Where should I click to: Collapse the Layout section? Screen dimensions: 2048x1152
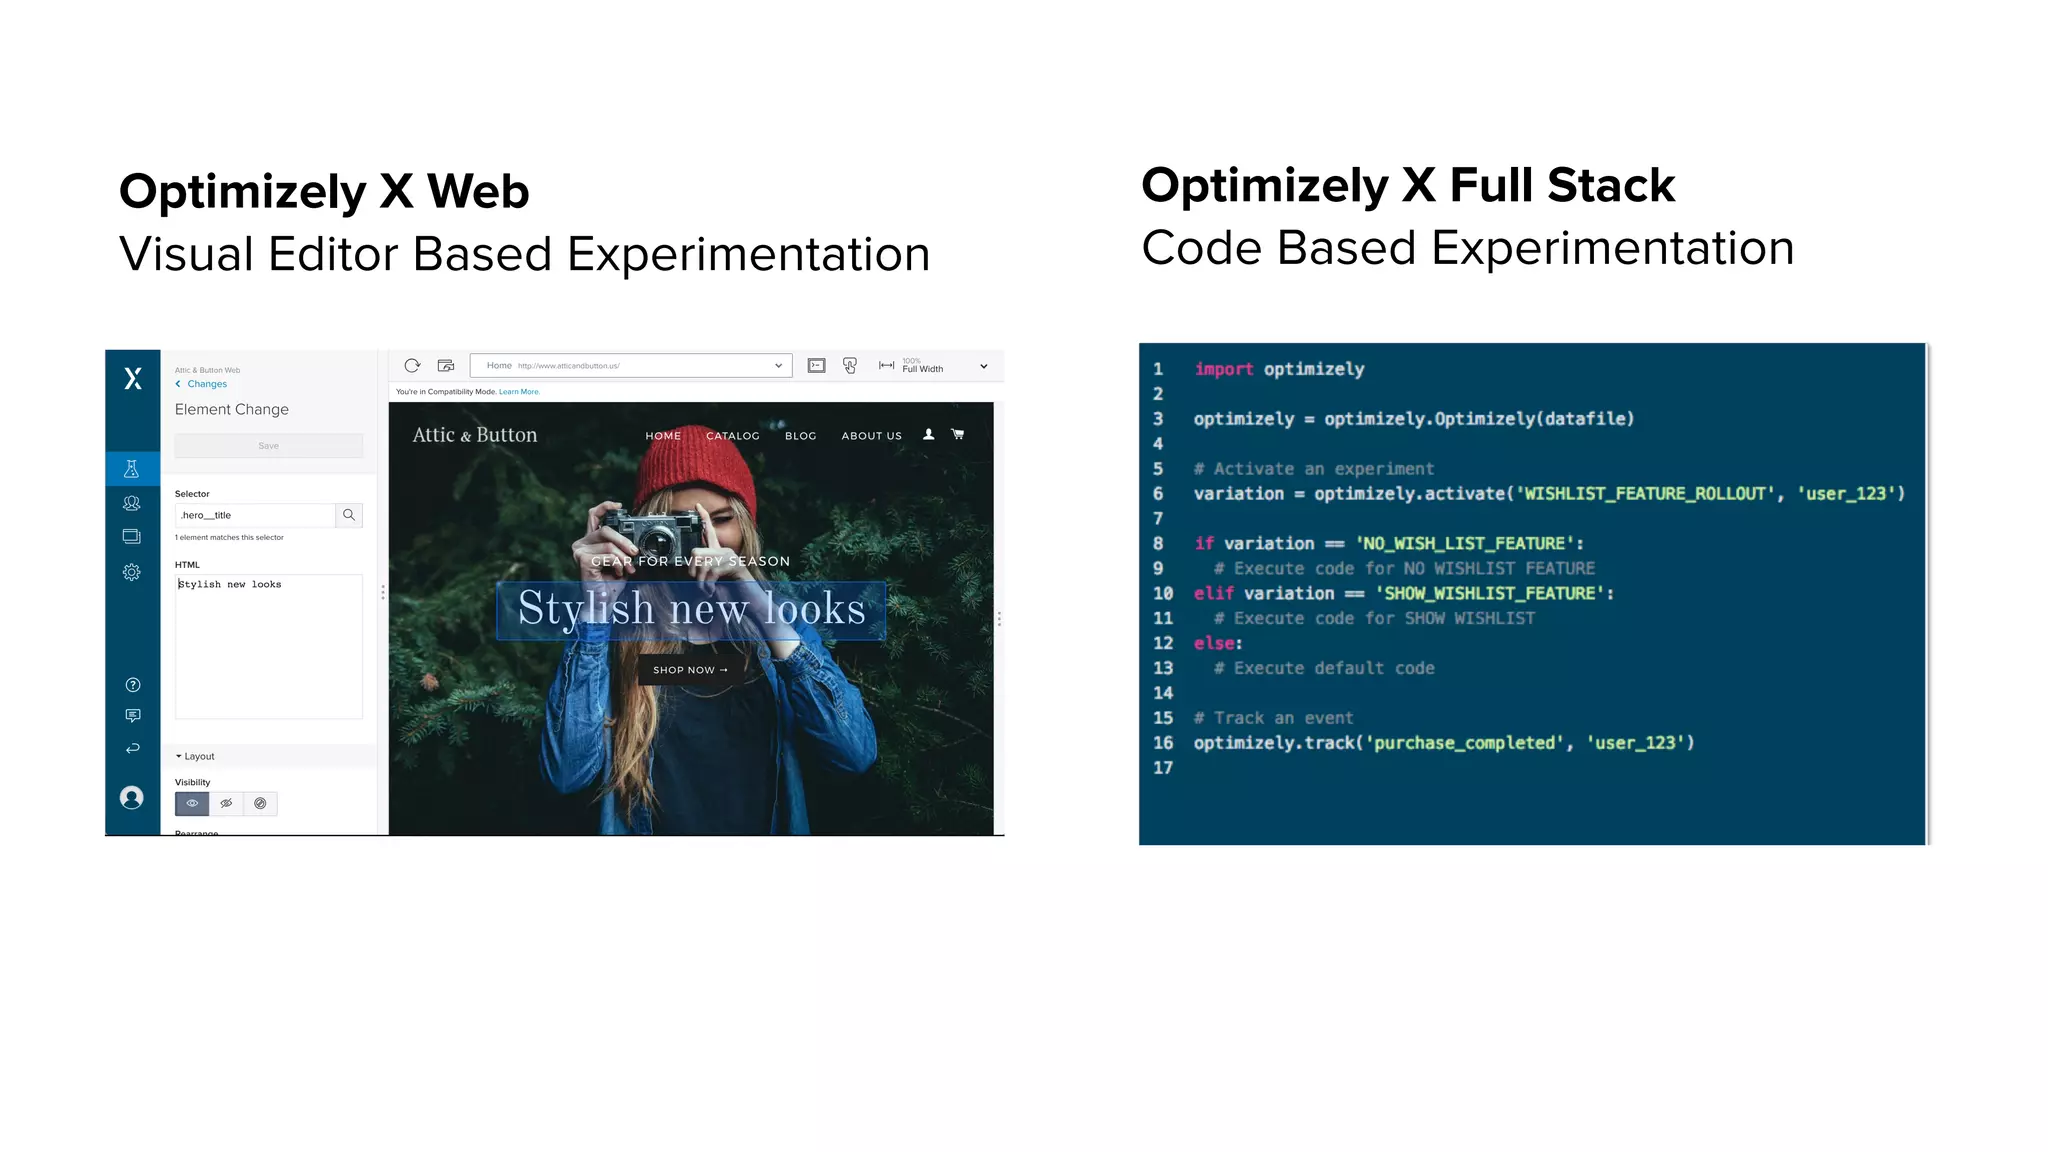[x=196, y=757]
